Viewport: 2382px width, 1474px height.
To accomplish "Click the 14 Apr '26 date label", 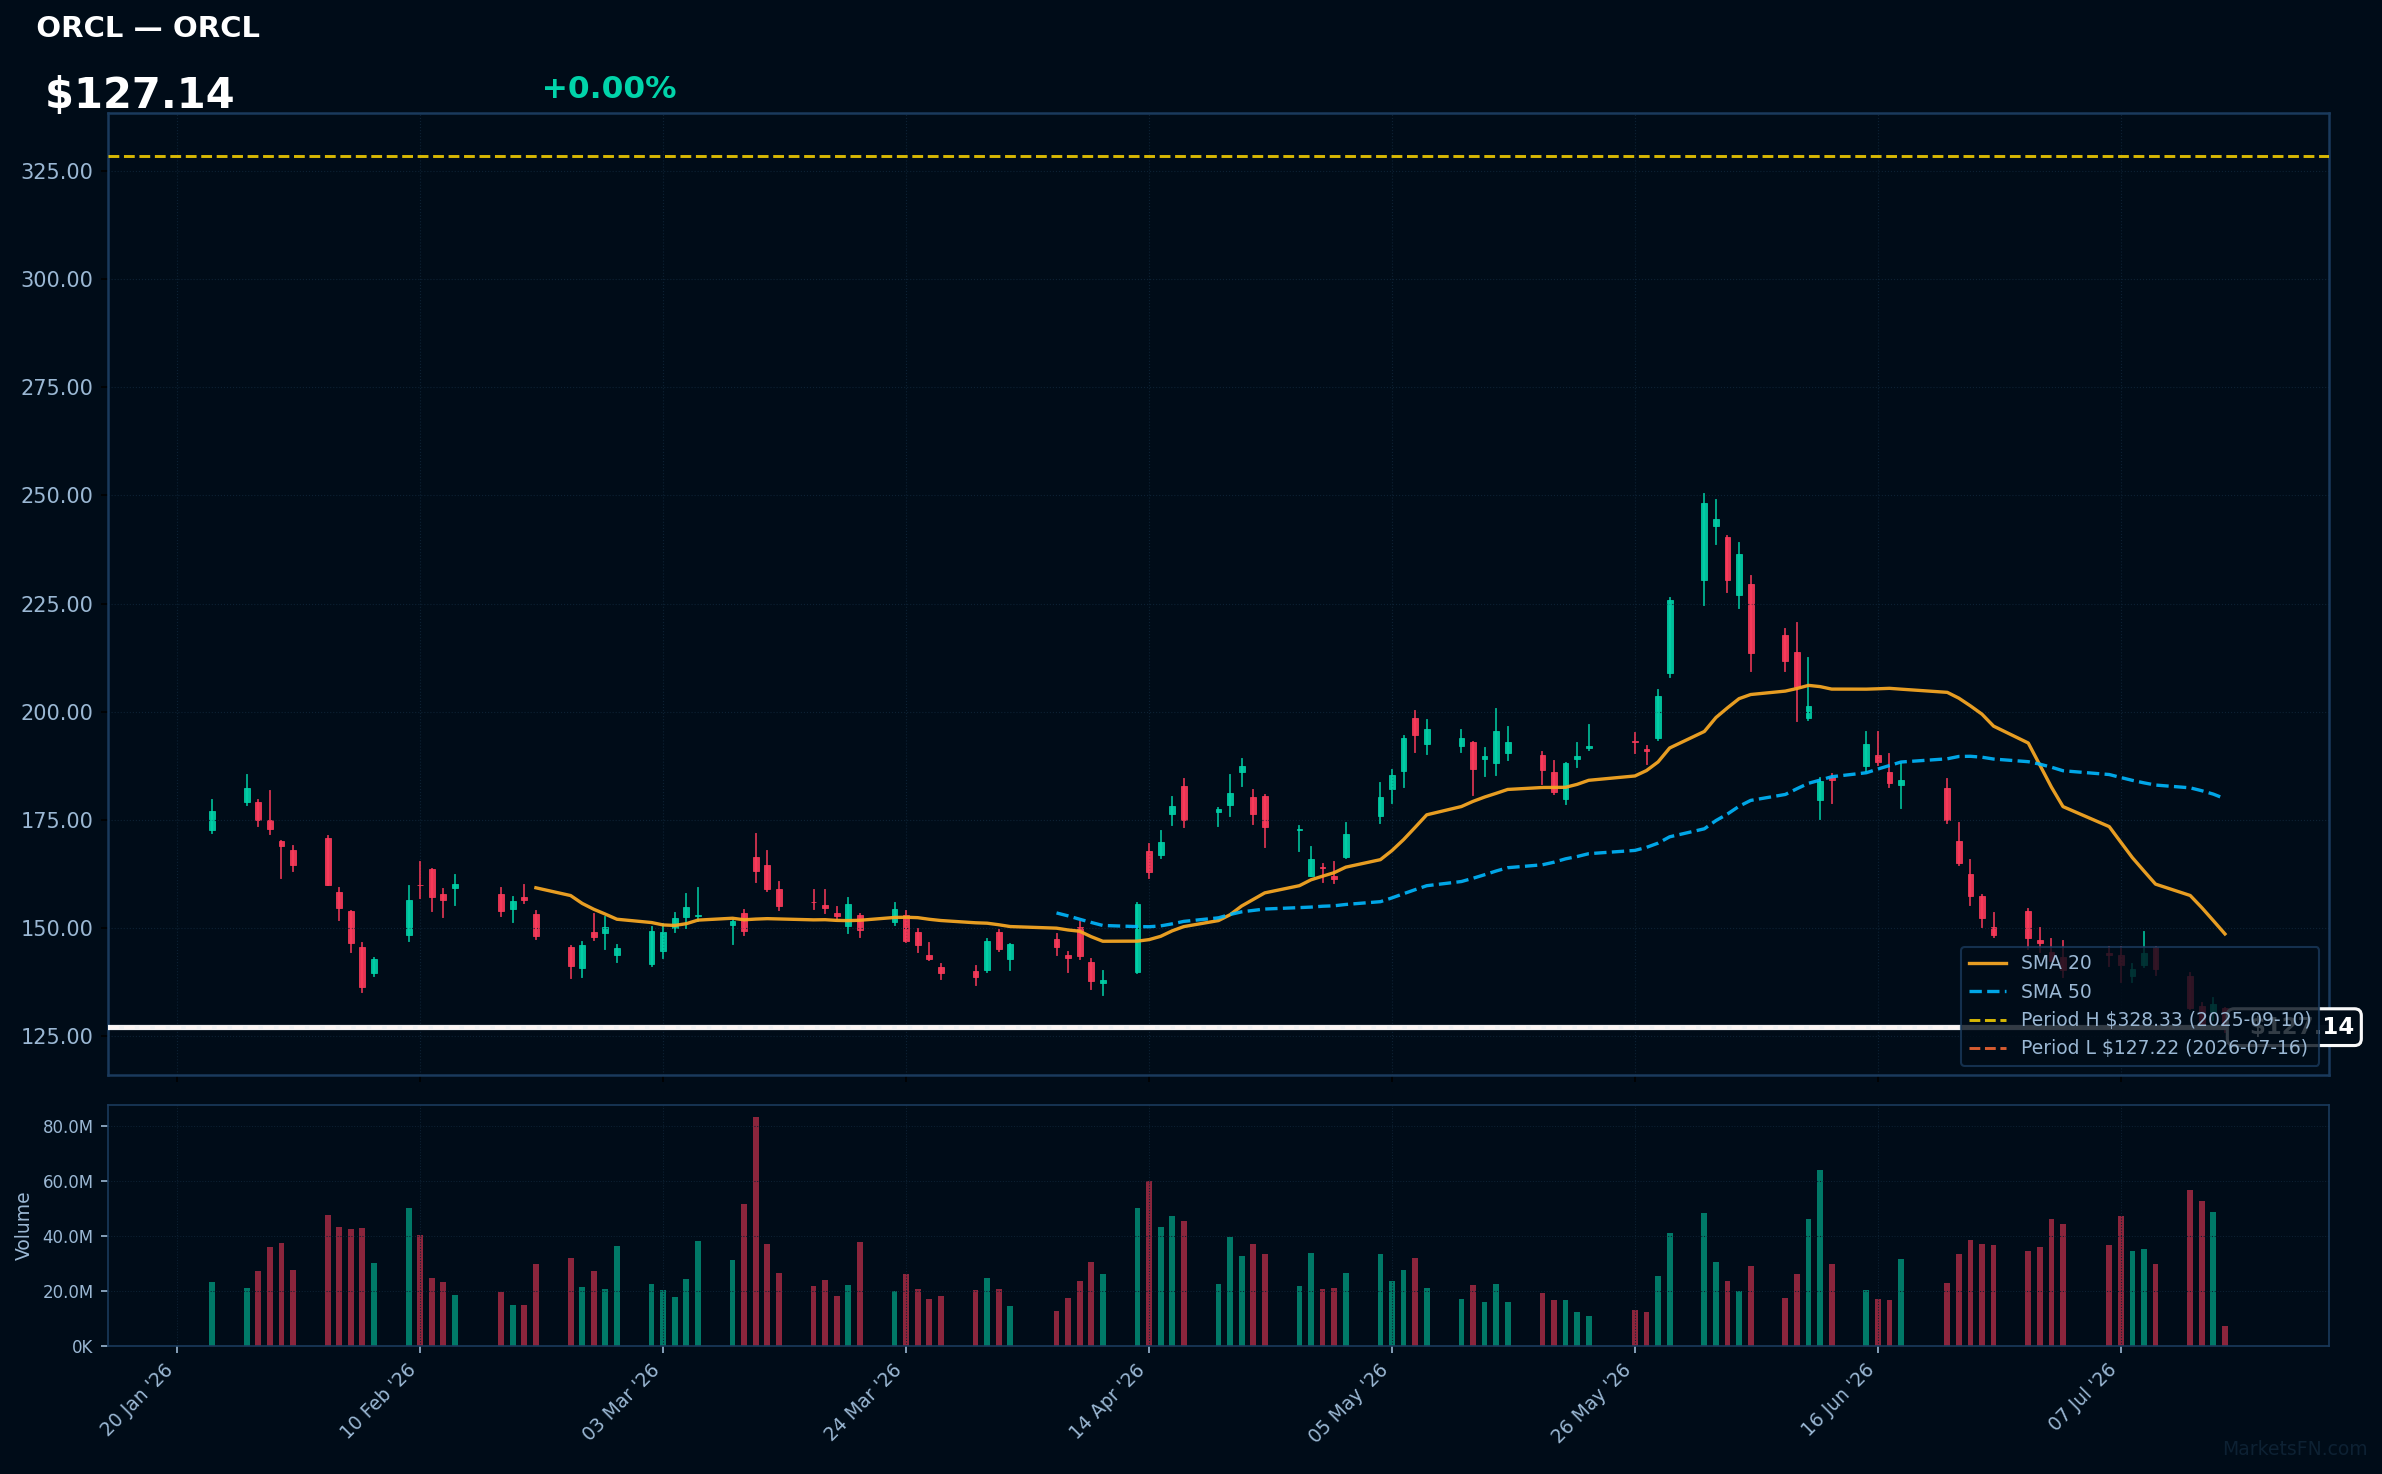I will pos(1107,1401).
